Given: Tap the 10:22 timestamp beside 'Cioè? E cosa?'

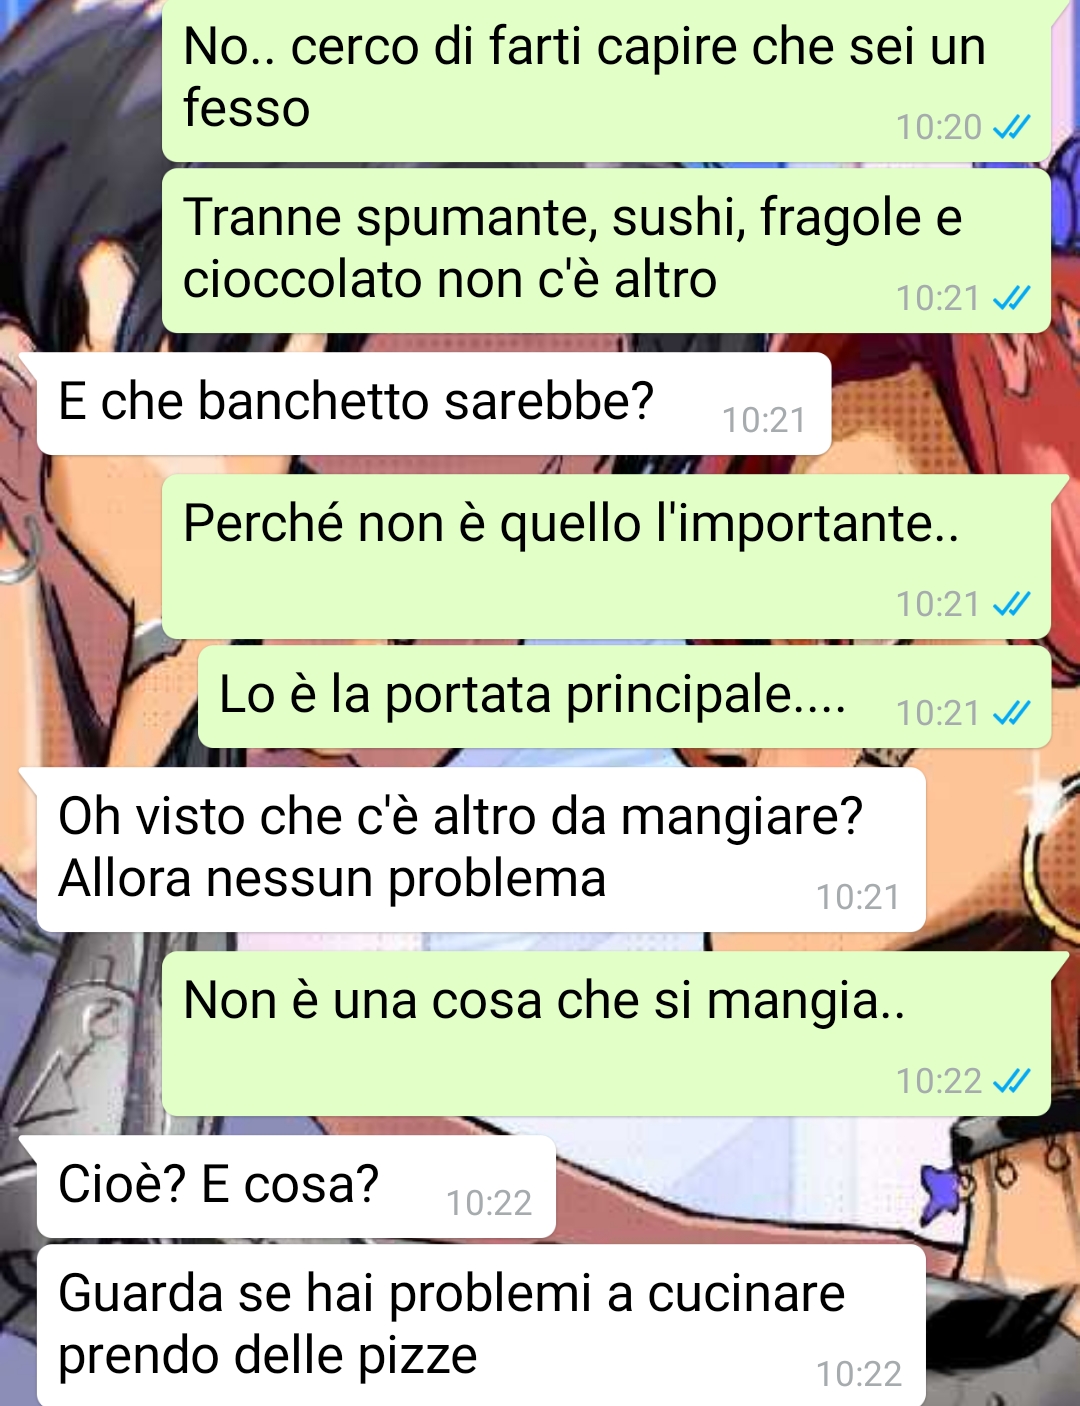Looking at the screenshot, I should 489,1203.
